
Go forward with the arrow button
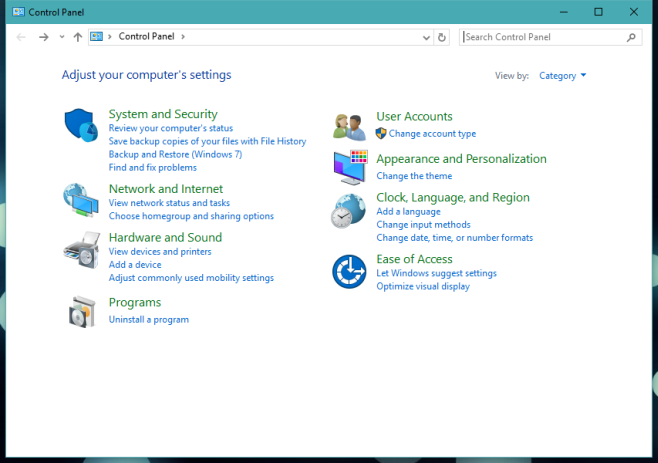click(43, 37)
